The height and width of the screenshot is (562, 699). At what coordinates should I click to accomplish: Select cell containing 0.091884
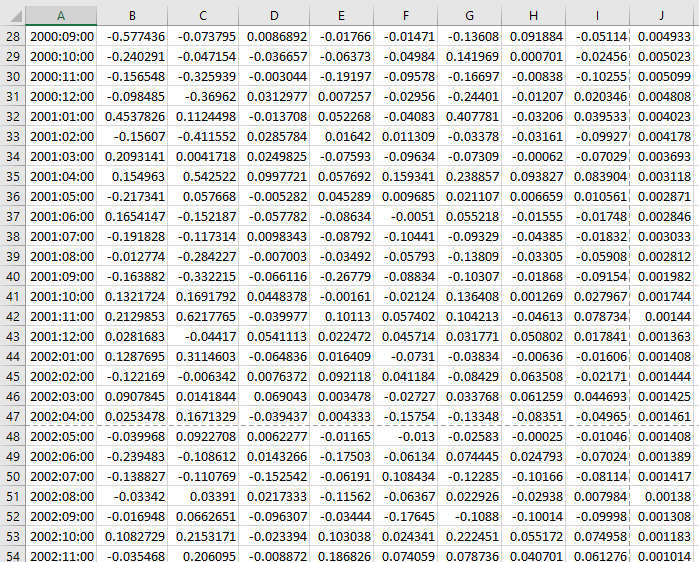point(533,37)
